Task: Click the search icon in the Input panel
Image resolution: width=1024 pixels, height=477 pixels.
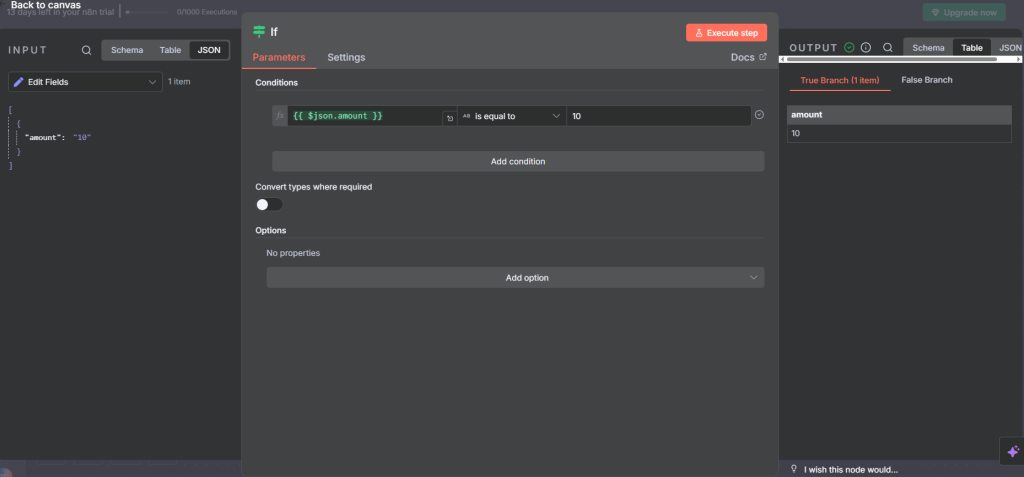Action: click(87, 50)
